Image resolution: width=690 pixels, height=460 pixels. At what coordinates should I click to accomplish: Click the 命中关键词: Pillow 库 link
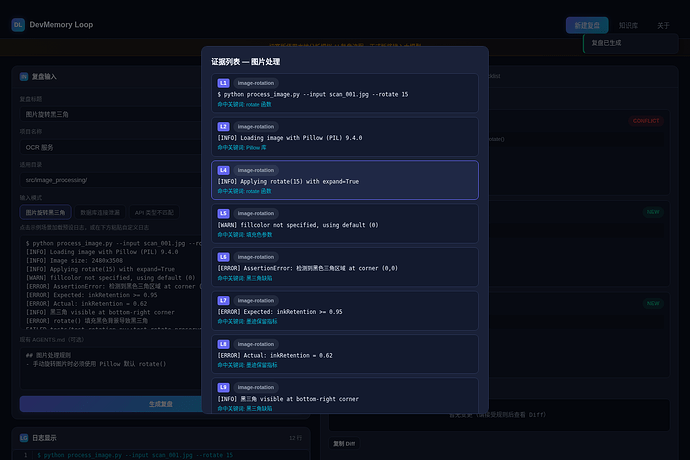(242, 147)
